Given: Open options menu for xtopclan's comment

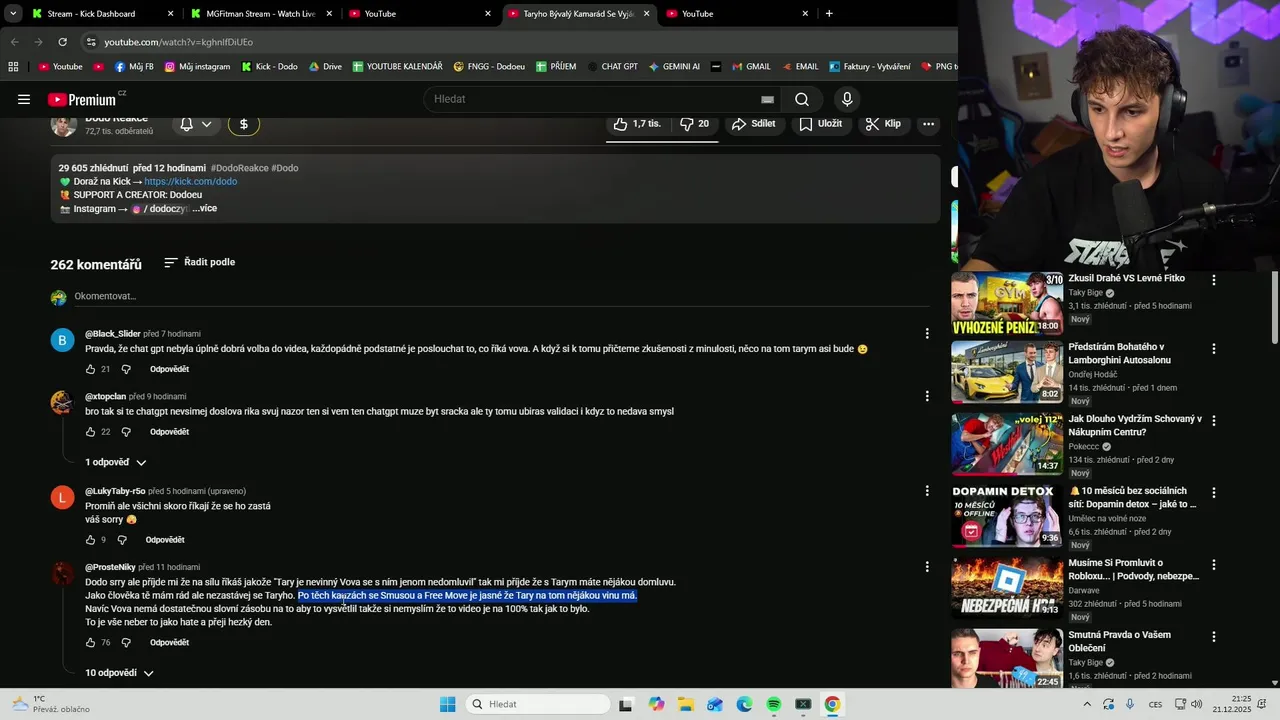Looking at the screenshot, I should [x=927, y=396].
